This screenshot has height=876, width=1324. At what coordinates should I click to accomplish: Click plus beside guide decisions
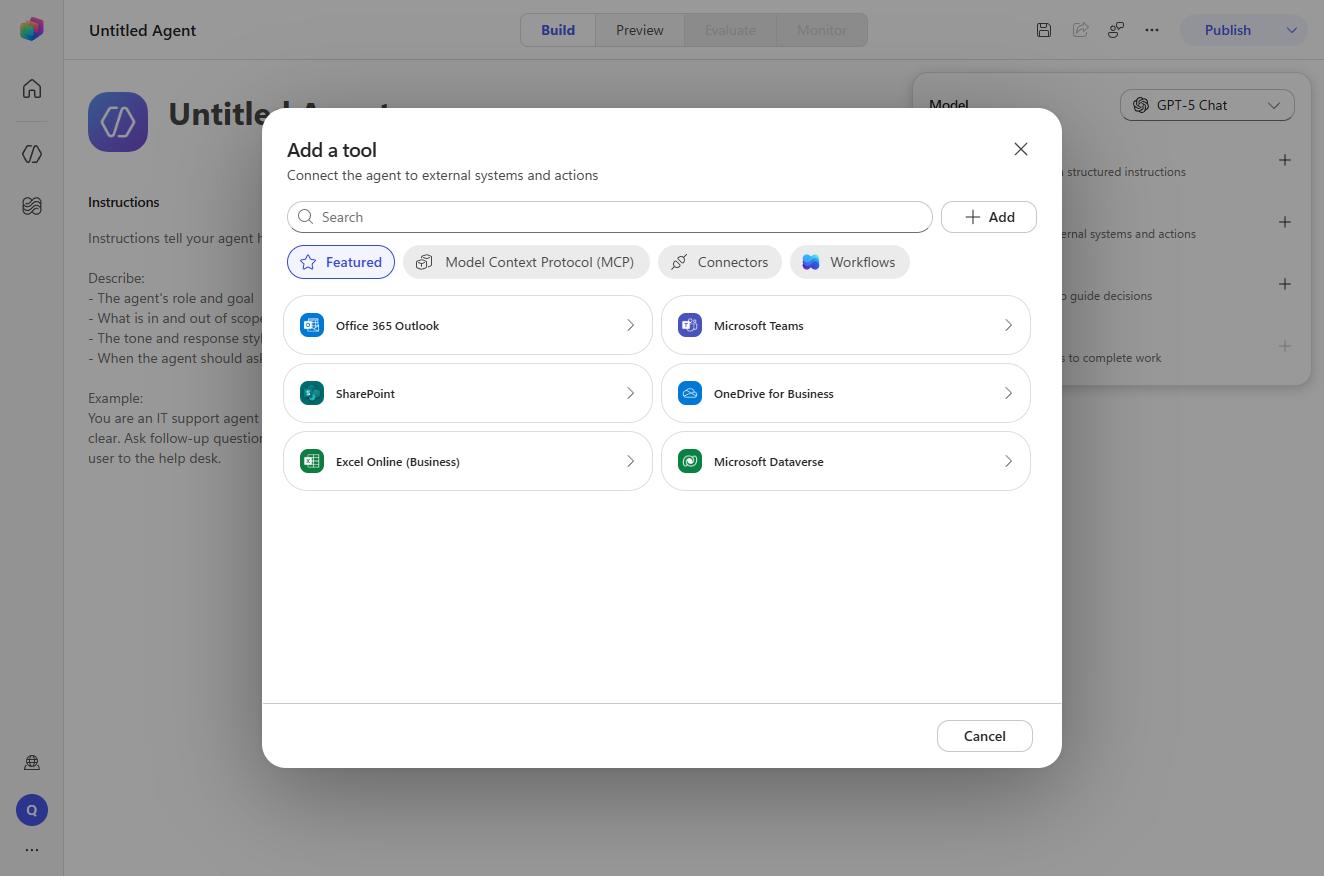(1285, 284)
